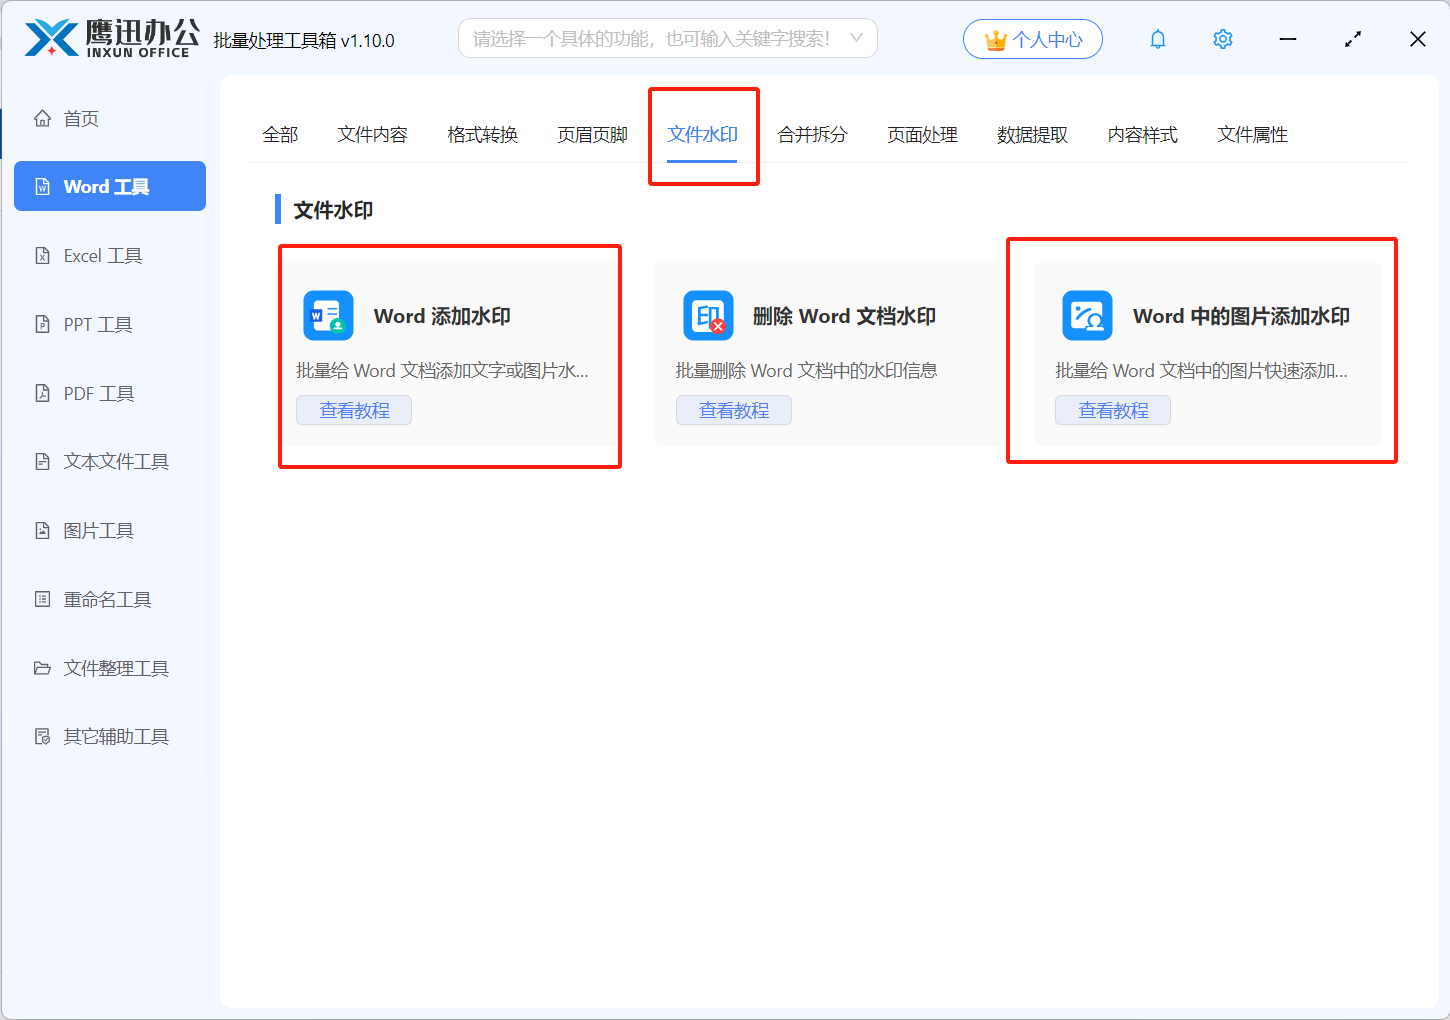Switch to the 页眉页脚 tab
Image resolution: width=1450 pixels, height=1020 pixels.
(x=593, y=134)
